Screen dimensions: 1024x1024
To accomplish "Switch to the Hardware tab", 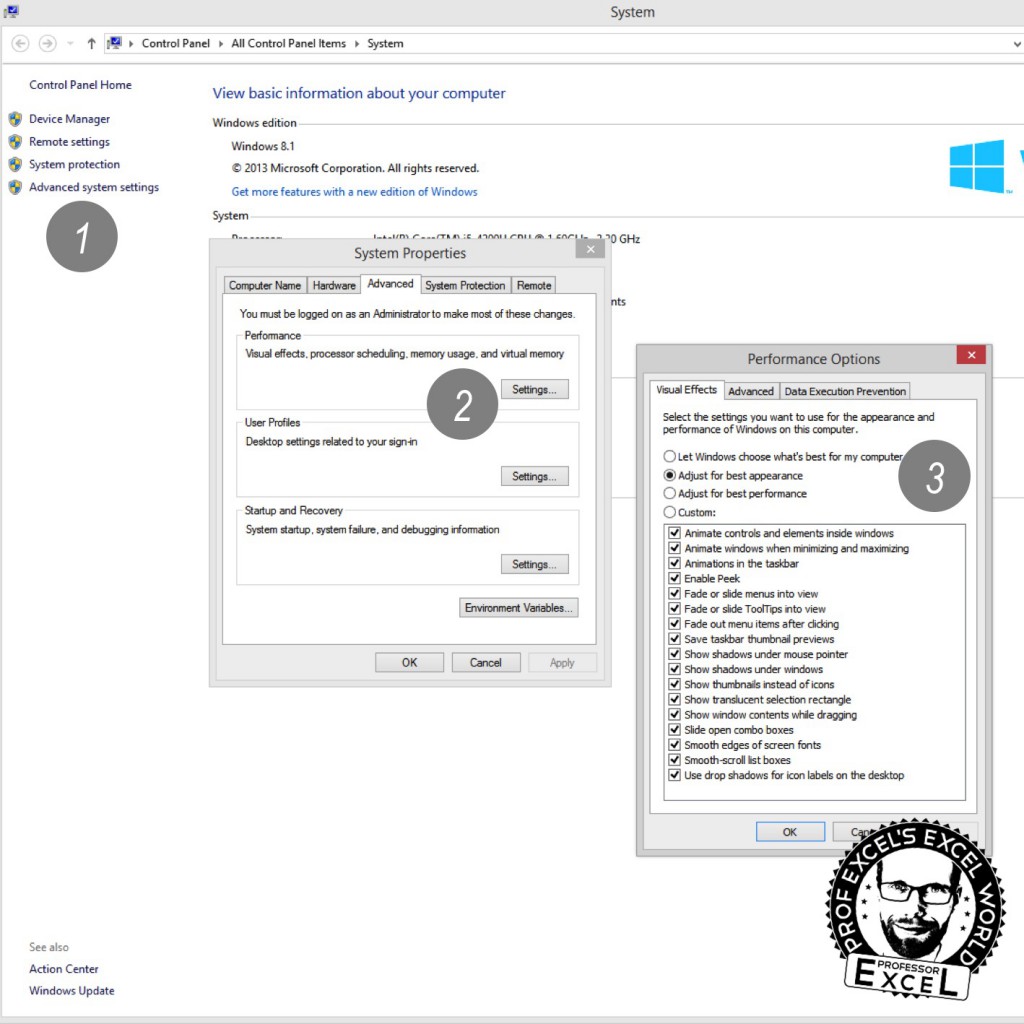I will (334, 285).
